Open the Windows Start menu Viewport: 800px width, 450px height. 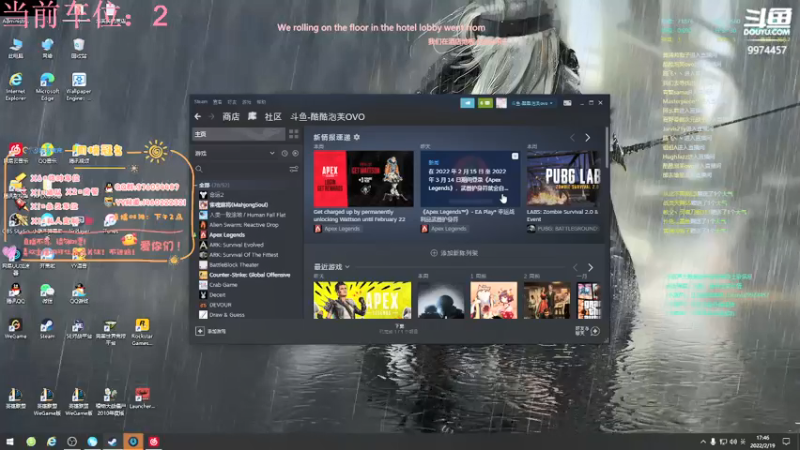[10, 441]
